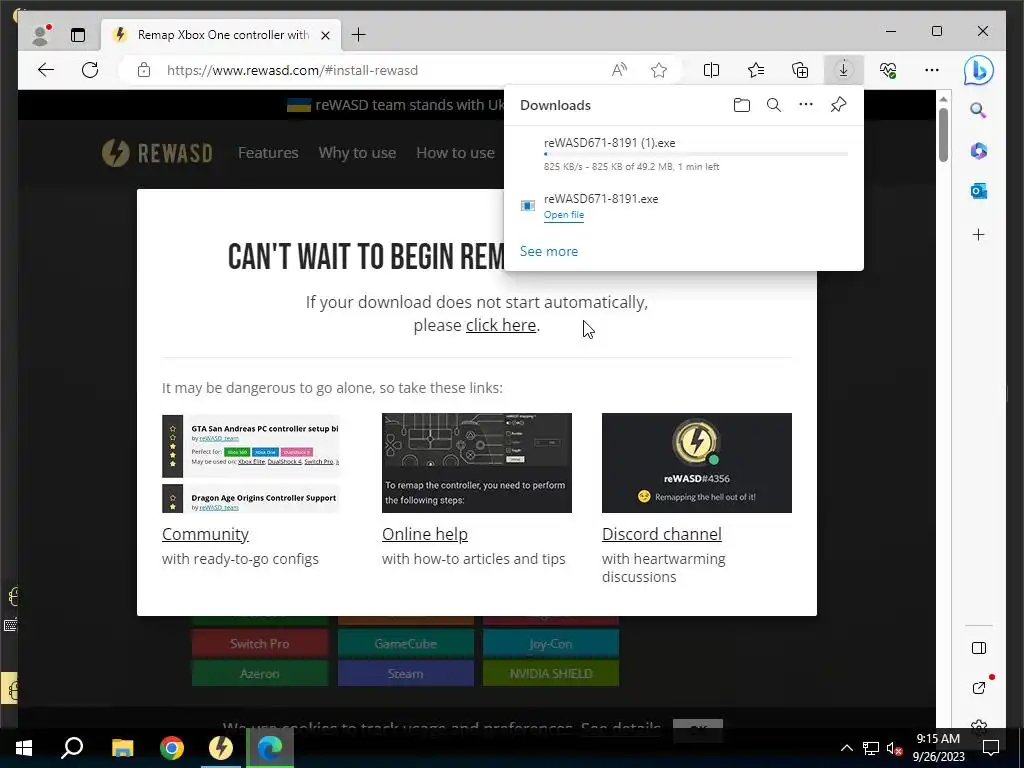Screen dimensions: 1024x768
Task: Click the Community configs thumbnail
Action: click(x=251, y=463)
